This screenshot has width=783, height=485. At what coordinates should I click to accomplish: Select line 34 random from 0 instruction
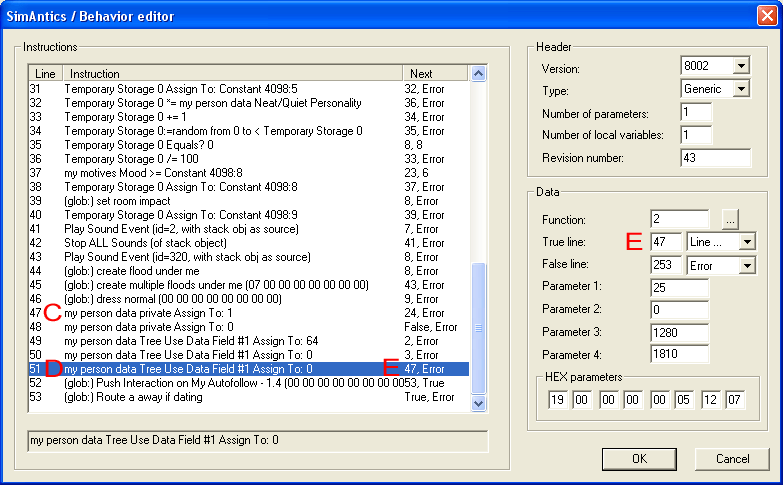click(249, 131)
